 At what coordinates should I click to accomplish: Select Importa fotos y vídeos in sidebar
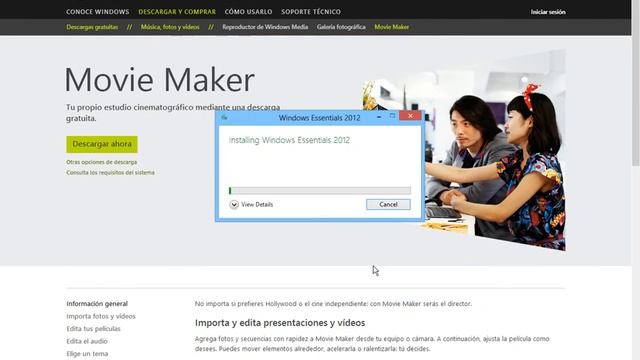[101, 316]
